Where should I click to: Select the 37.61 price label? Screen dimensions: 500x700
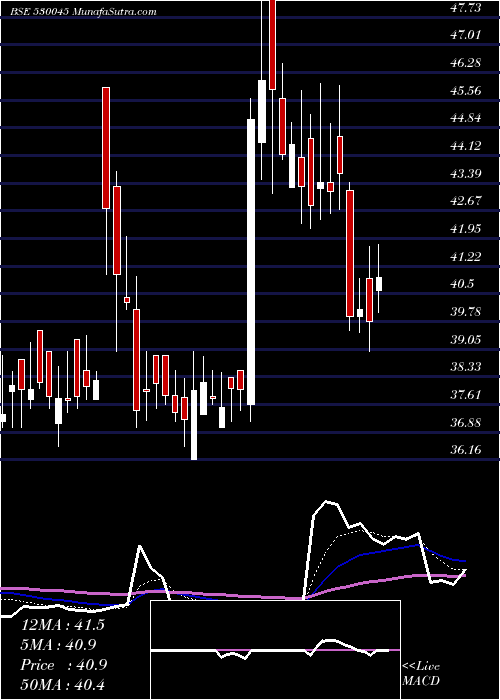466,395
